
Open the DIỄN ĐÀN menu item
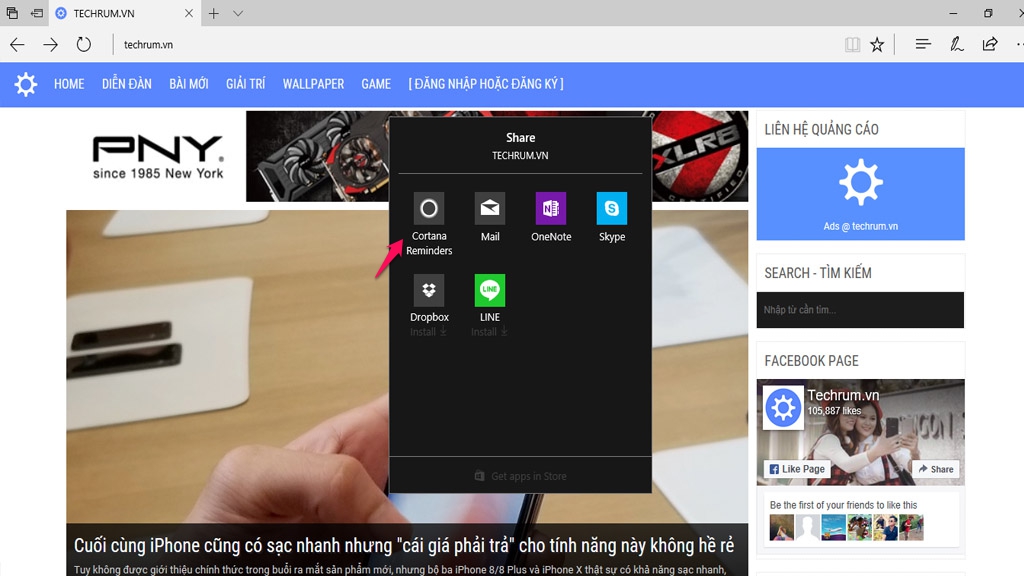(127, 84)
